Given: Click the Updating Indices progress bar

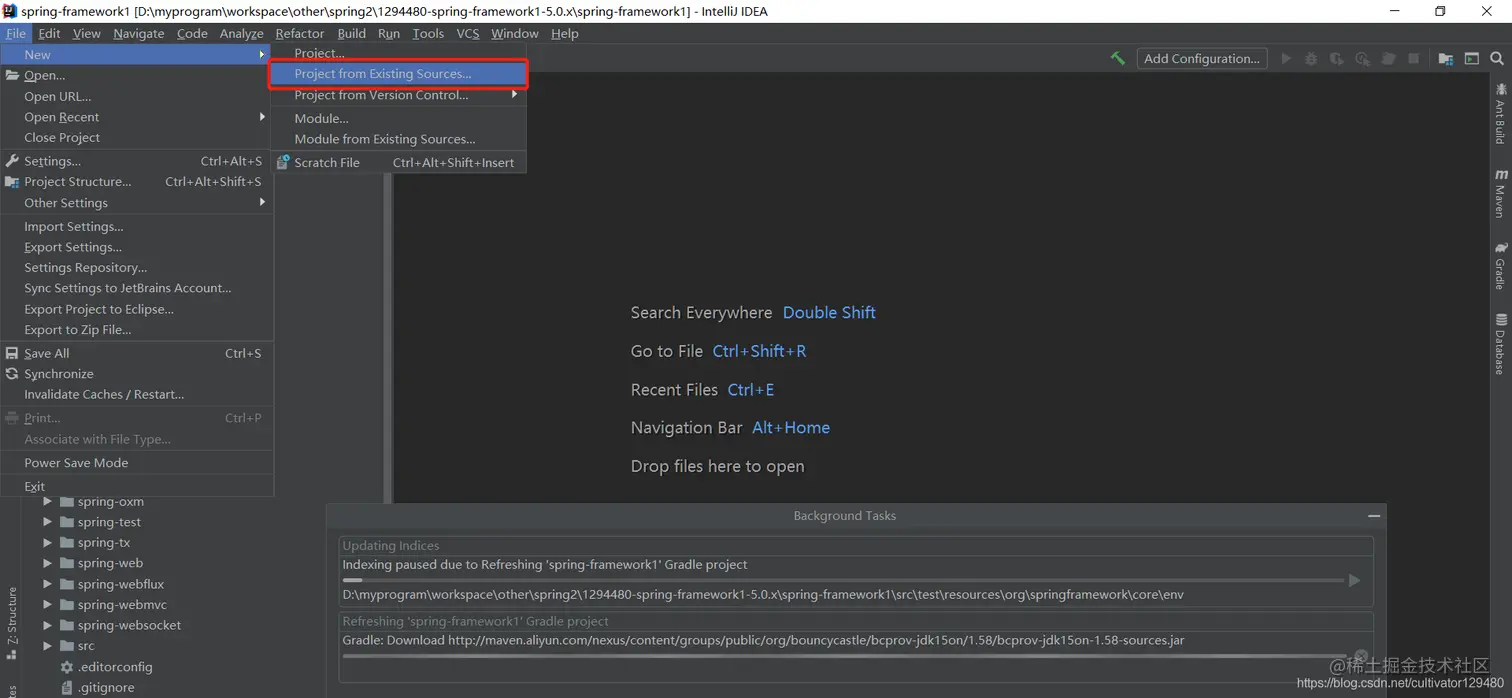Looking at the screenshot, I should [843, 580].
